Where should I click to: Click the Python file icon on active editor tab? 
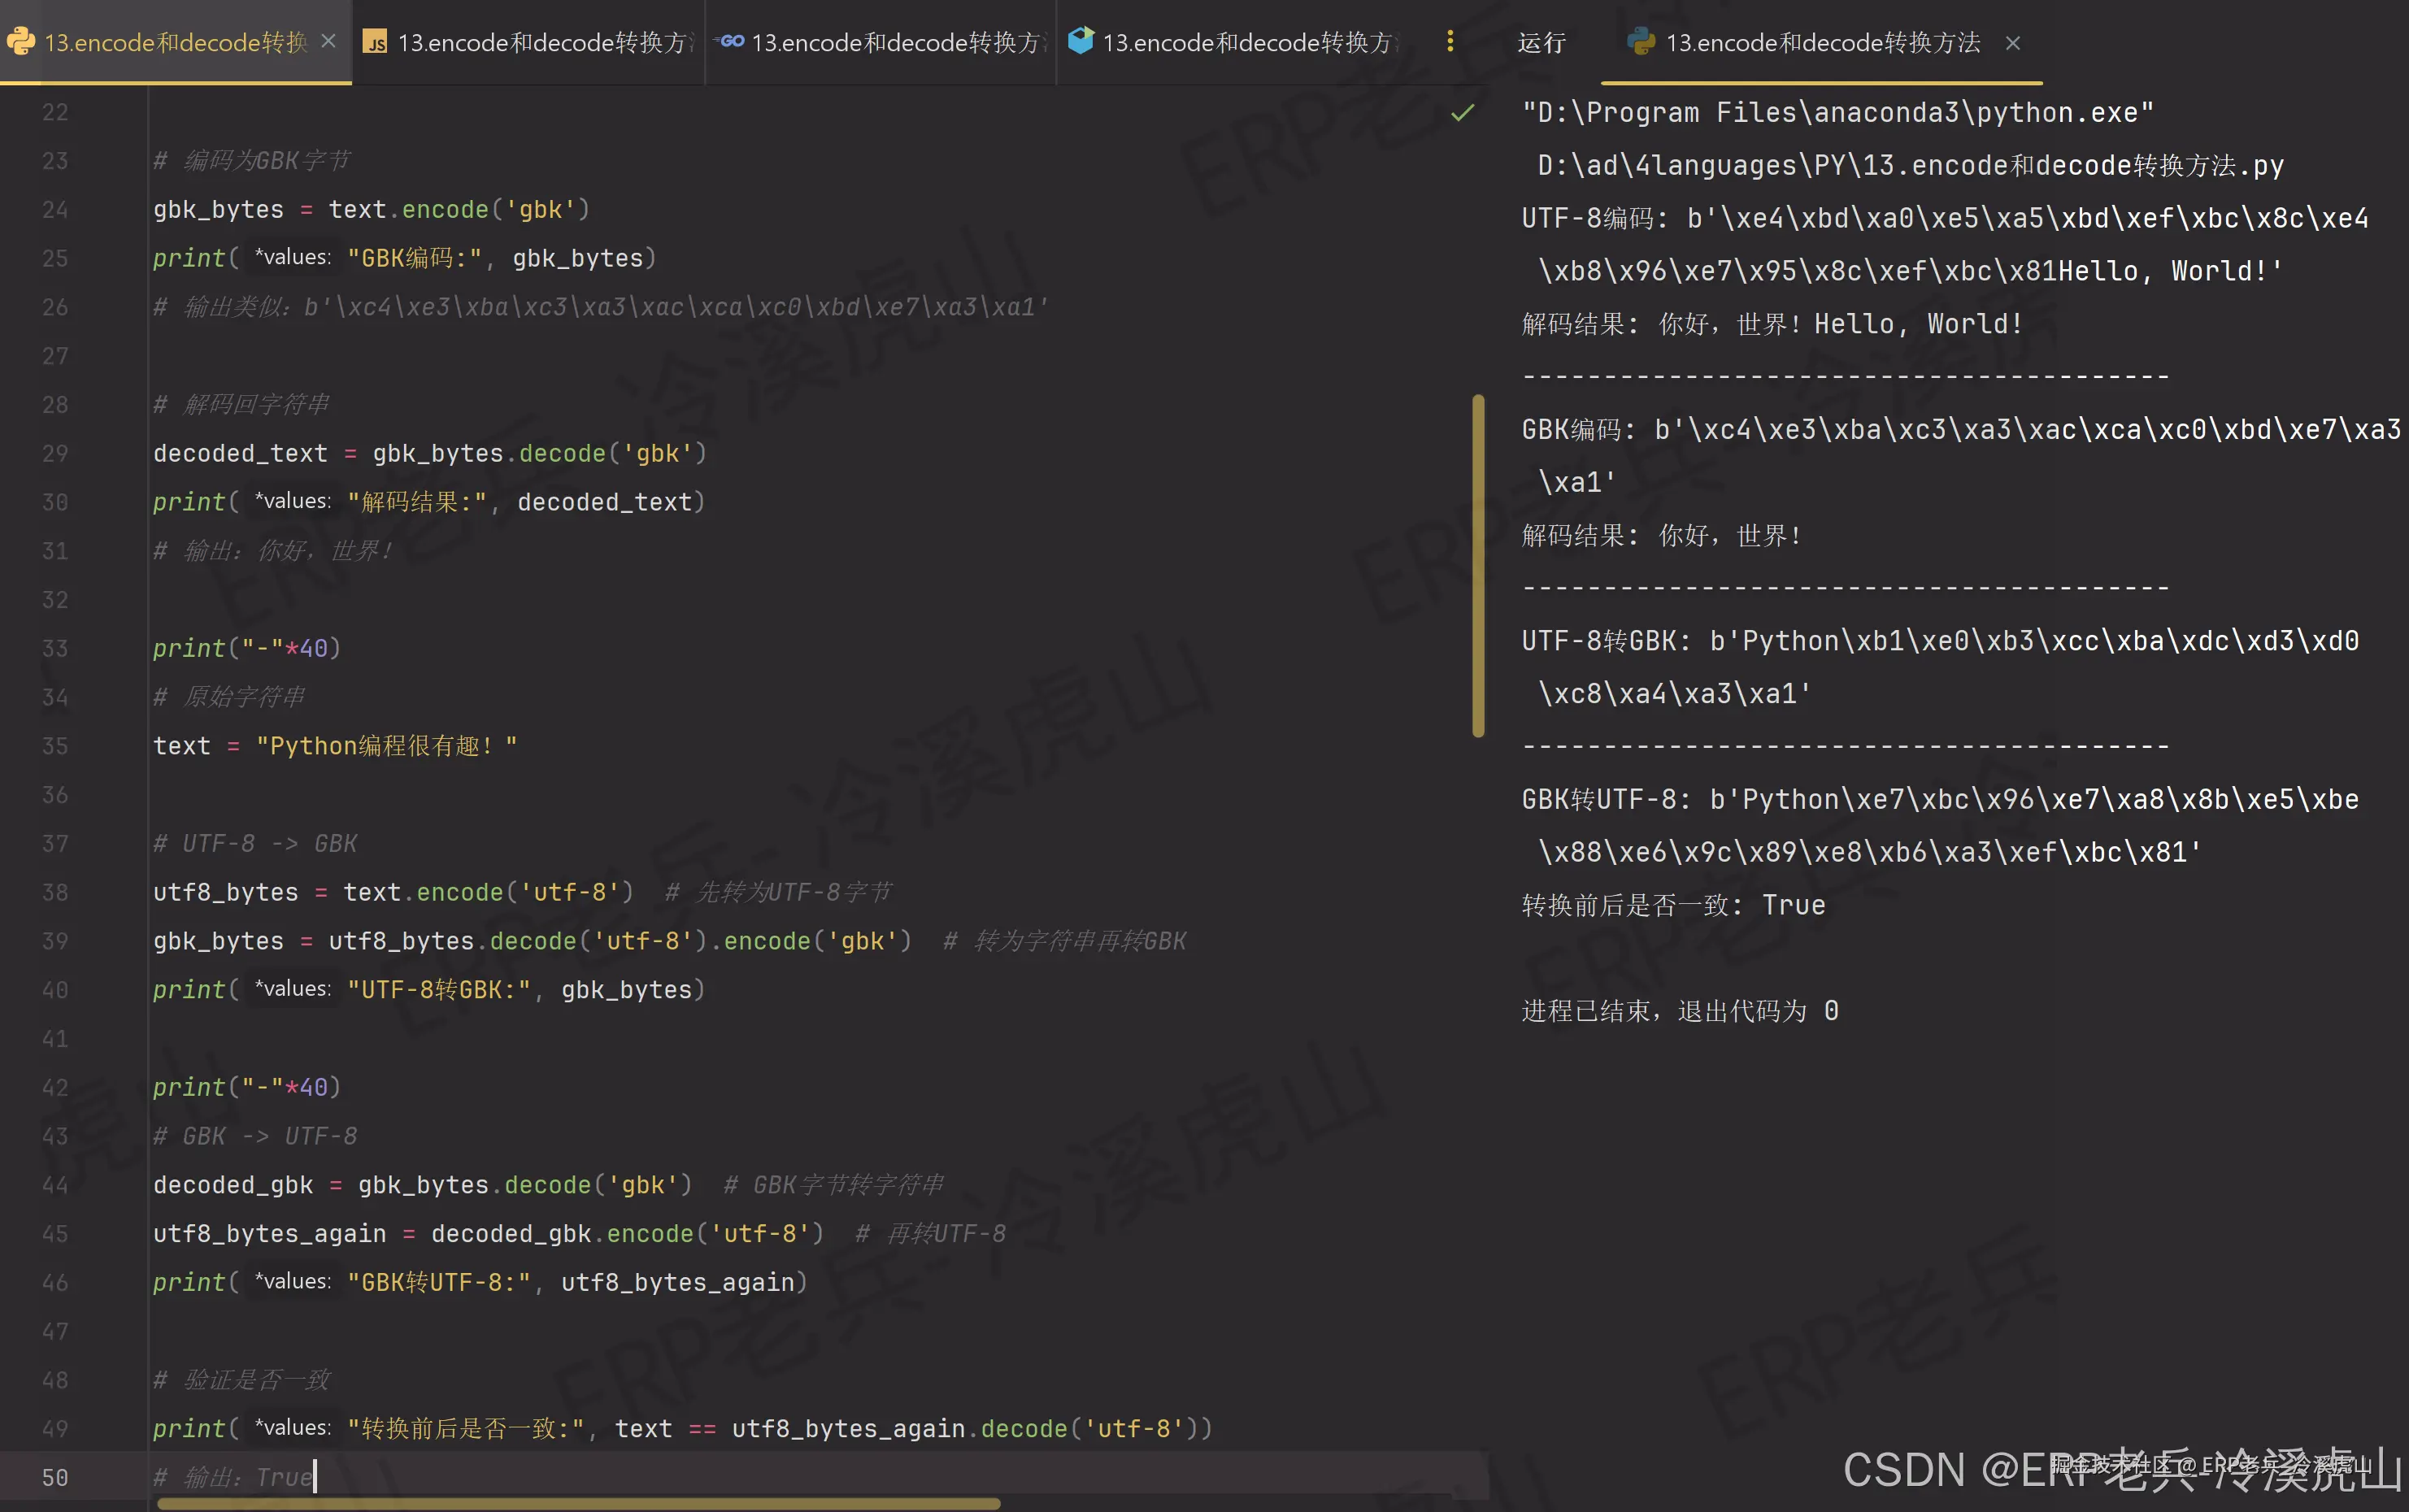[x=21, y=42]
